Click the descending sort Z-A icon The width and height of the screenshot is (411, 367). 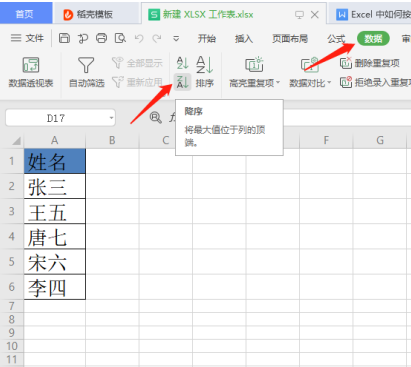(x=182, y=82)
